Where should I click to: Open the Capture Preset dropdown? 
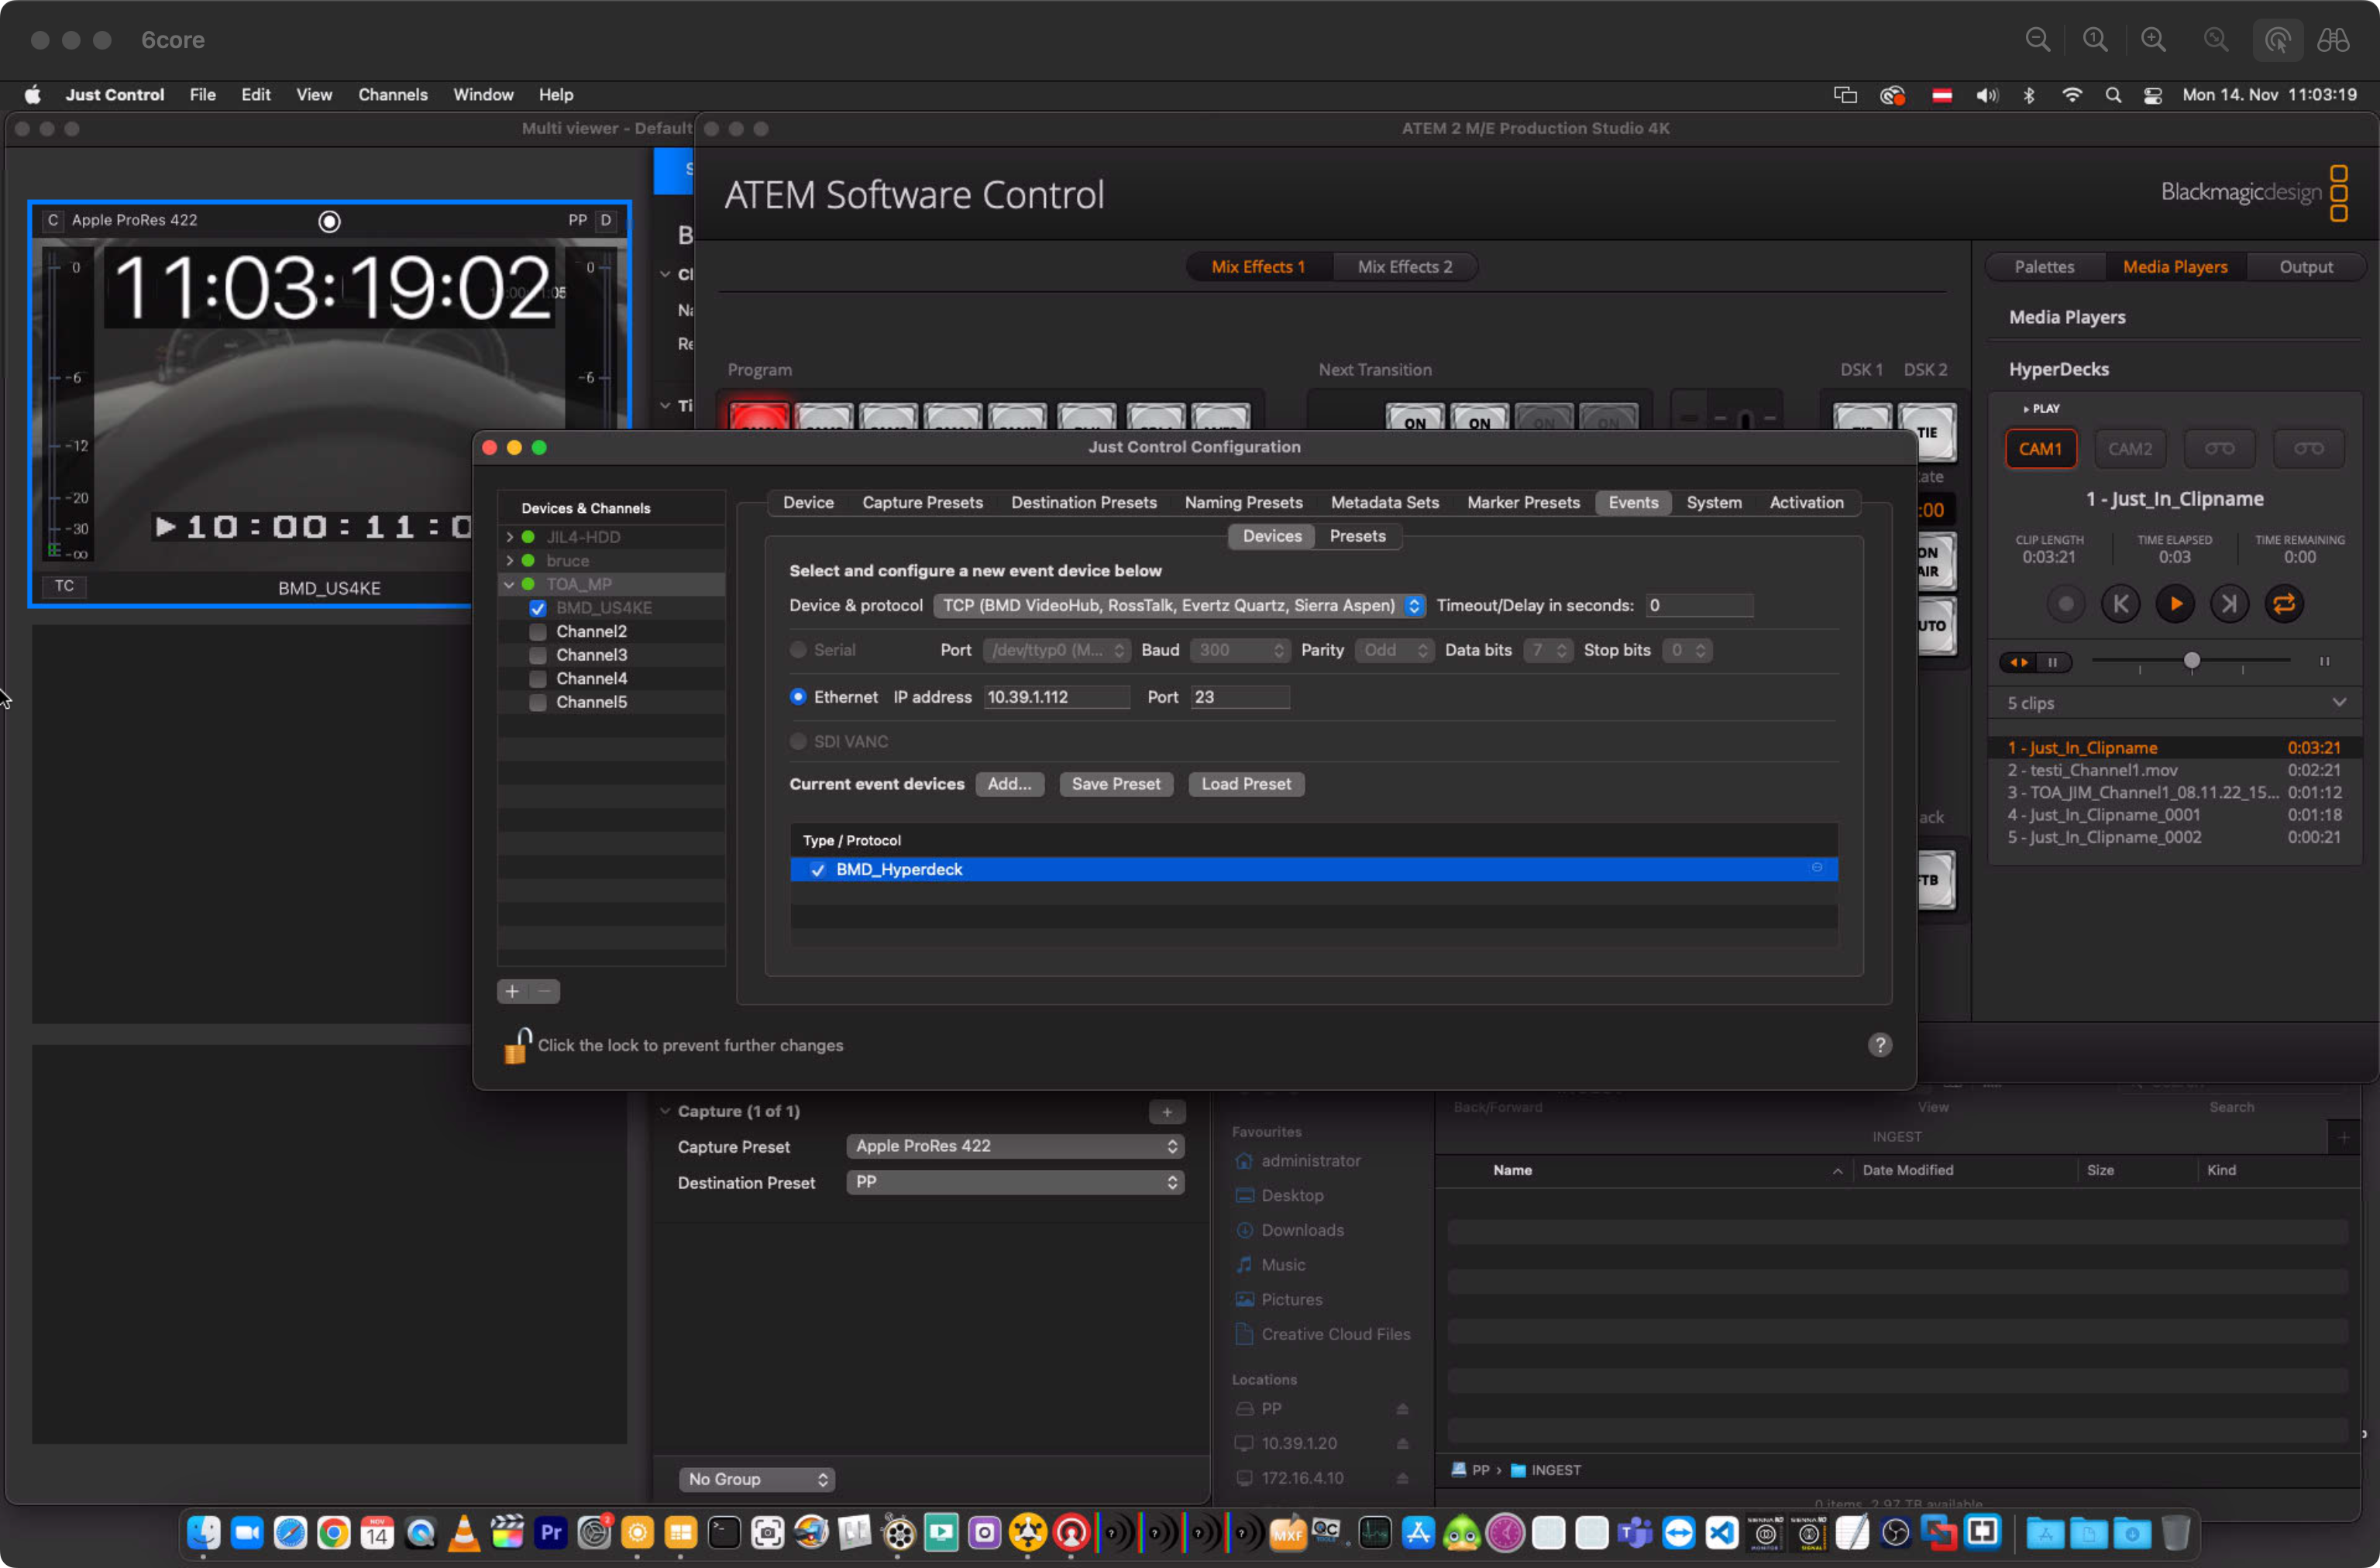click(x=1015, y=1146)
